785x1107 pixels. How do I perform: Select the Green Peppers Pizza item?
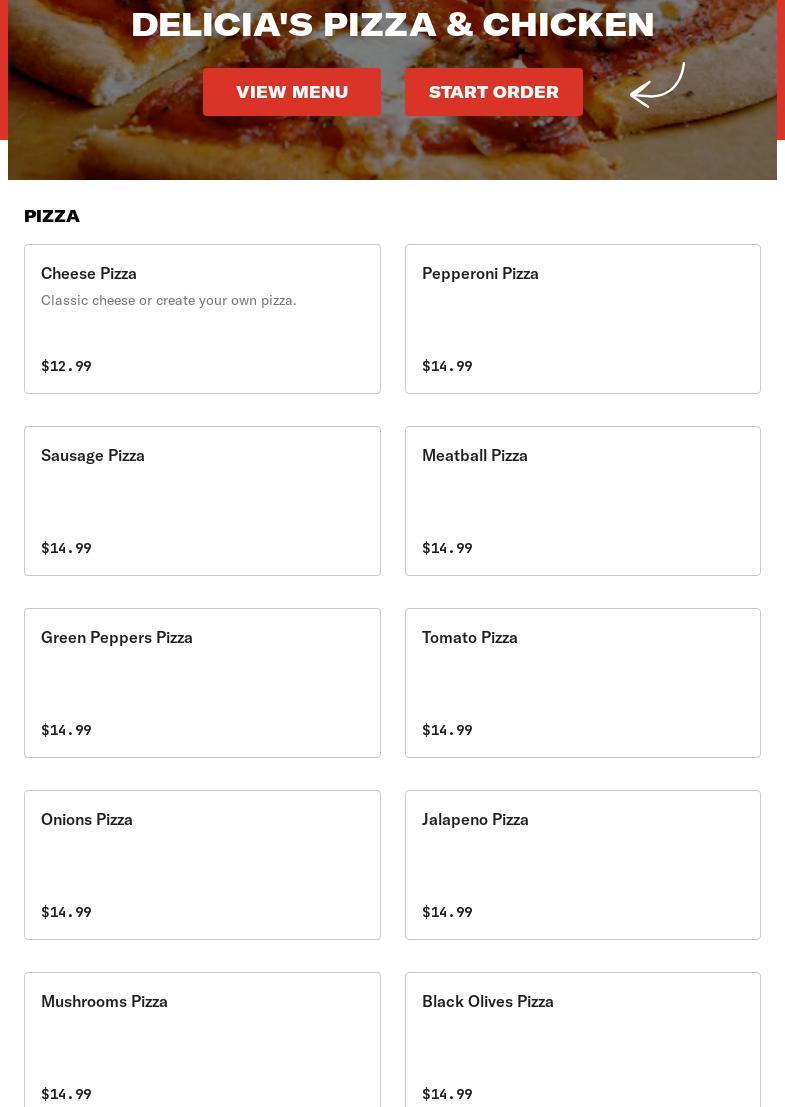point(203,683)
